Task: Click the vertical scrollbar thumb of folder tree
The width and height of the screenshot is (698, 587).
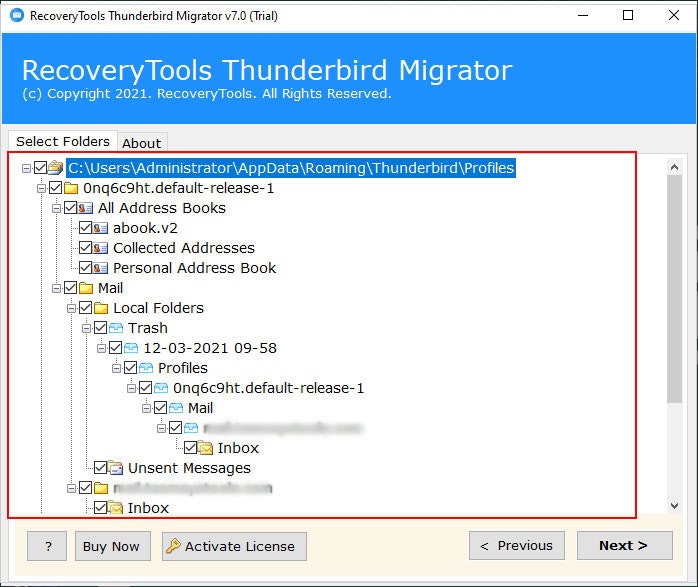Action: coord(674,289)
